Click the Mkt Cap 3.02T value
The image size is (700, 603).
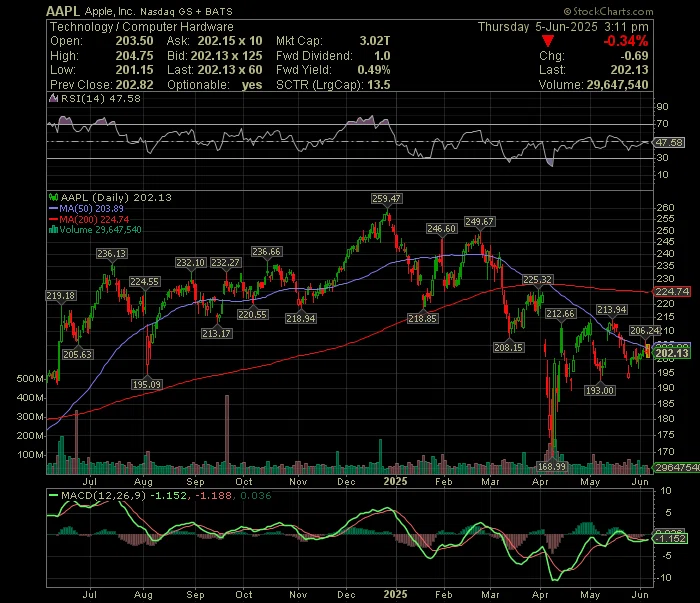[375, 41]
